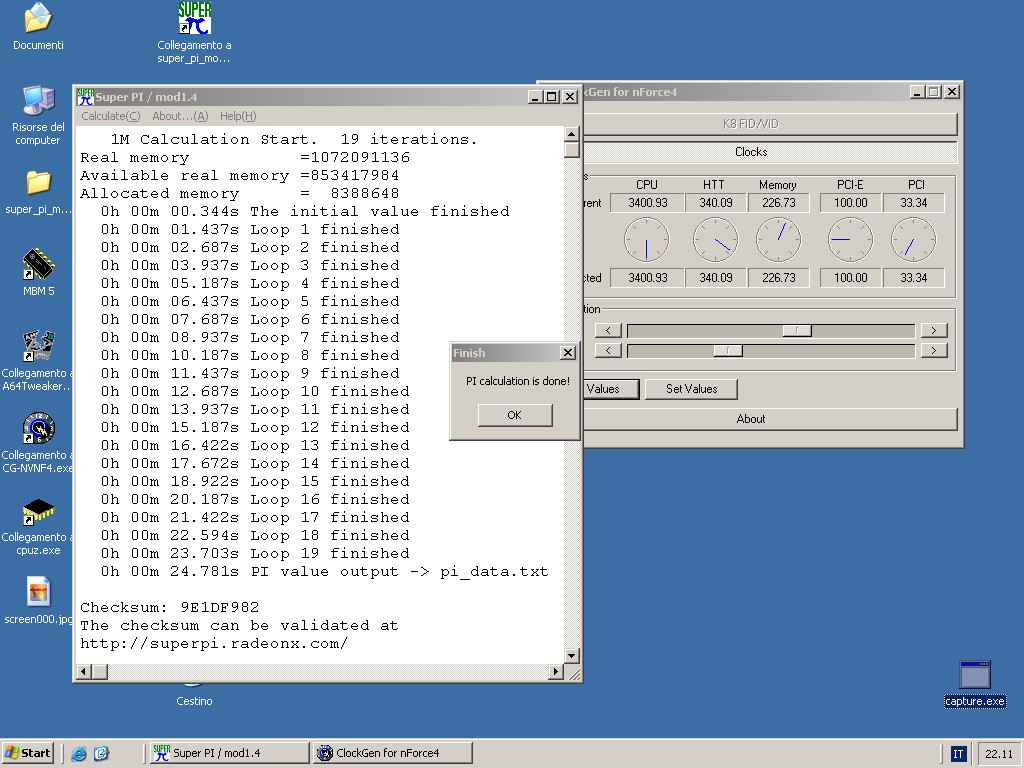The image size is (1024, 768).
Task: Open the Start menu
Action: [27, 753]
